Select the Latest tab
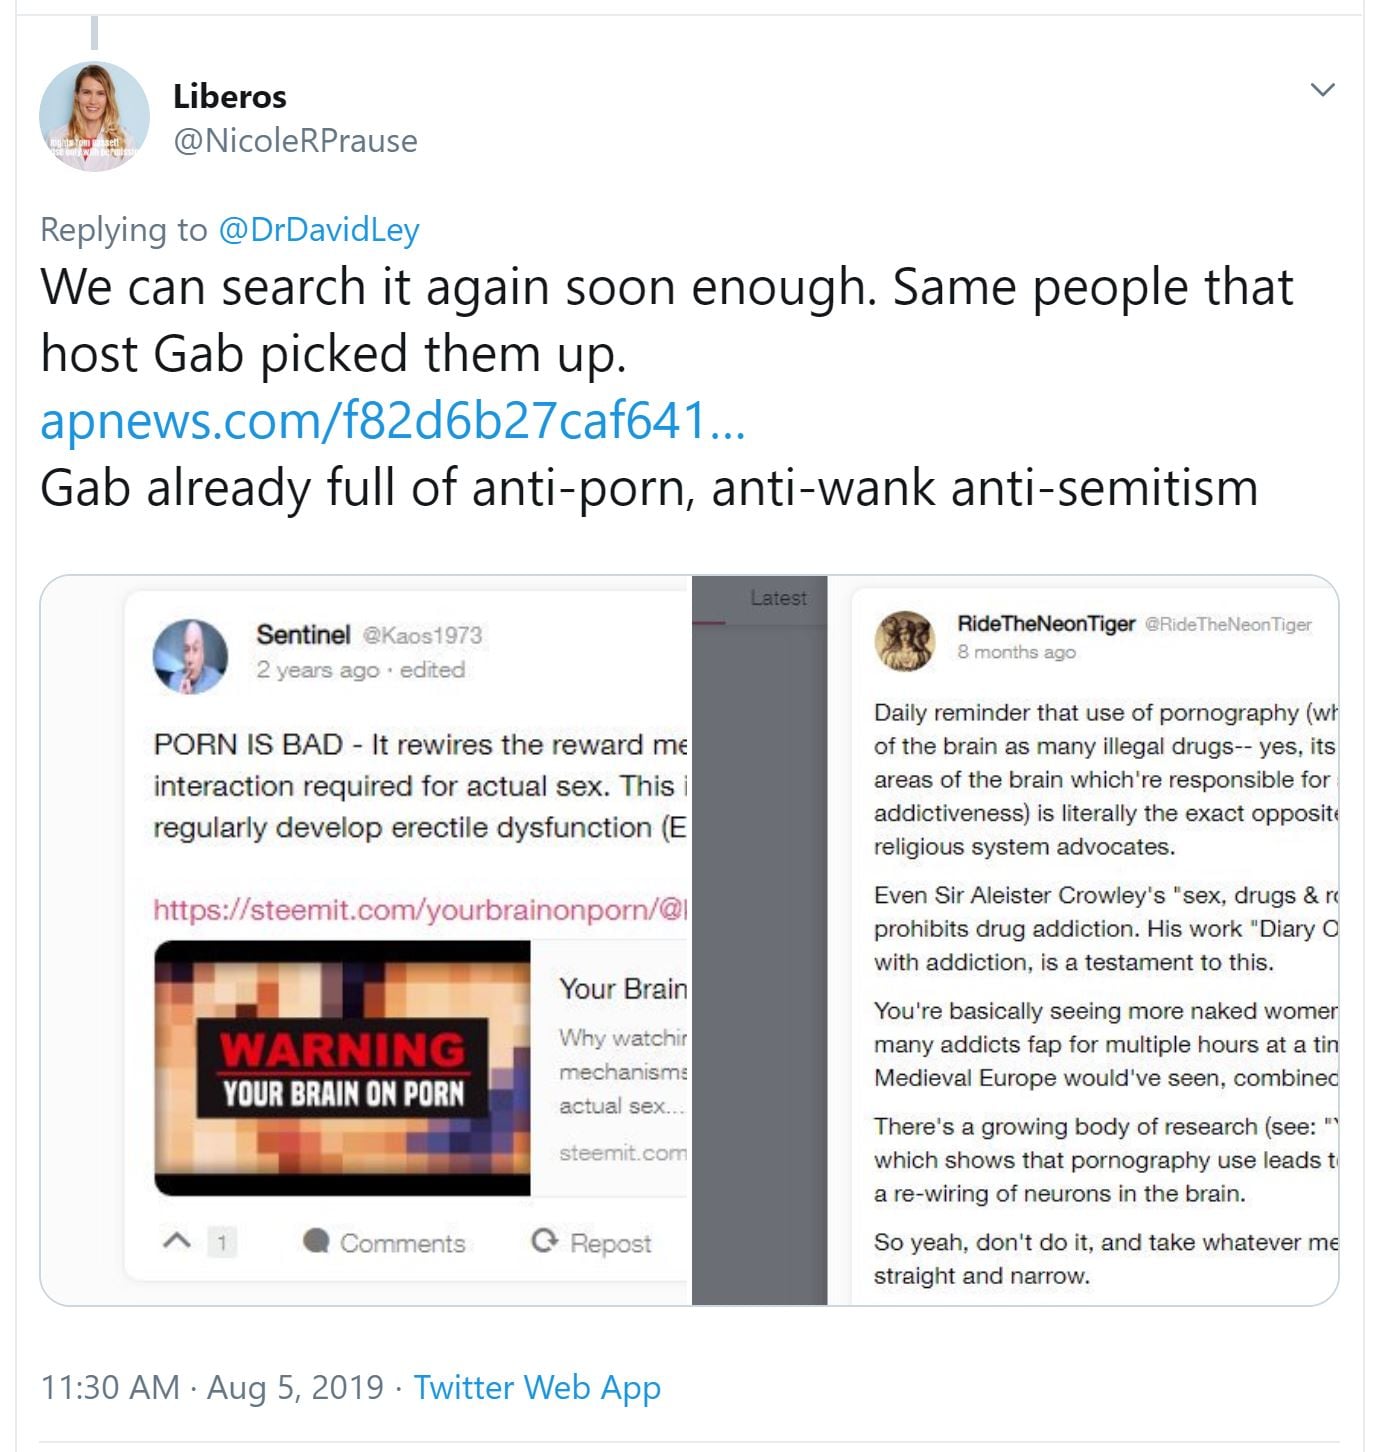Viewport: 1376px width, 1452px height. pyautogui.click(x=778, y=598)
